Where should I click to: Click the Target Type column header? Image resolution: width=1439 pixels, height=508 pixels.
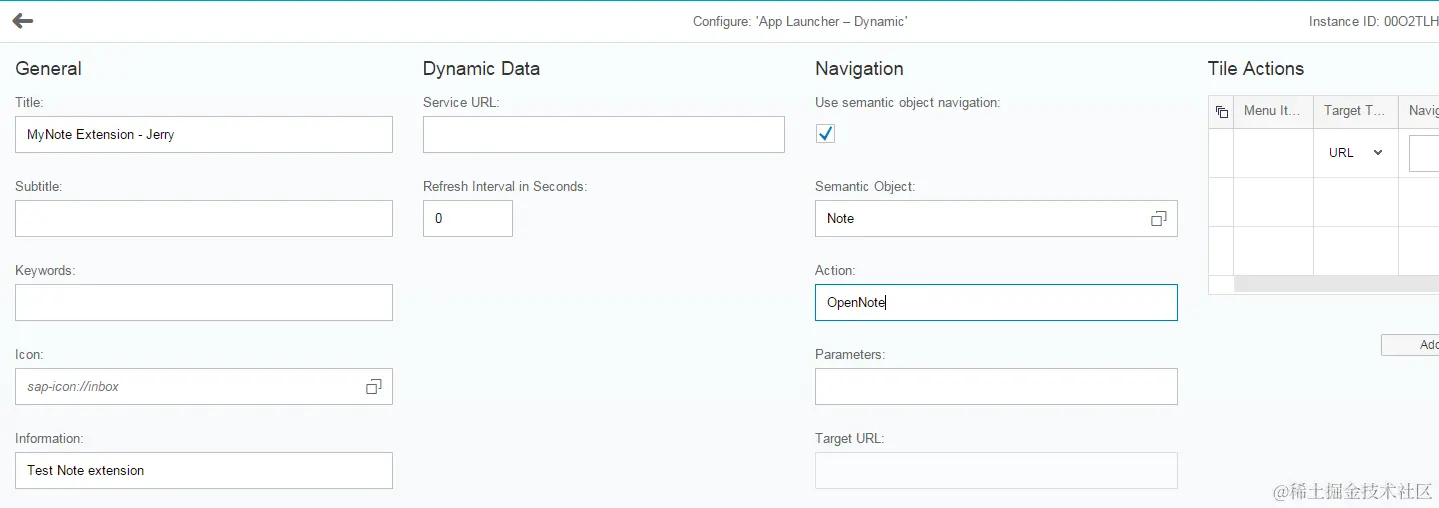coord(1355,111)
